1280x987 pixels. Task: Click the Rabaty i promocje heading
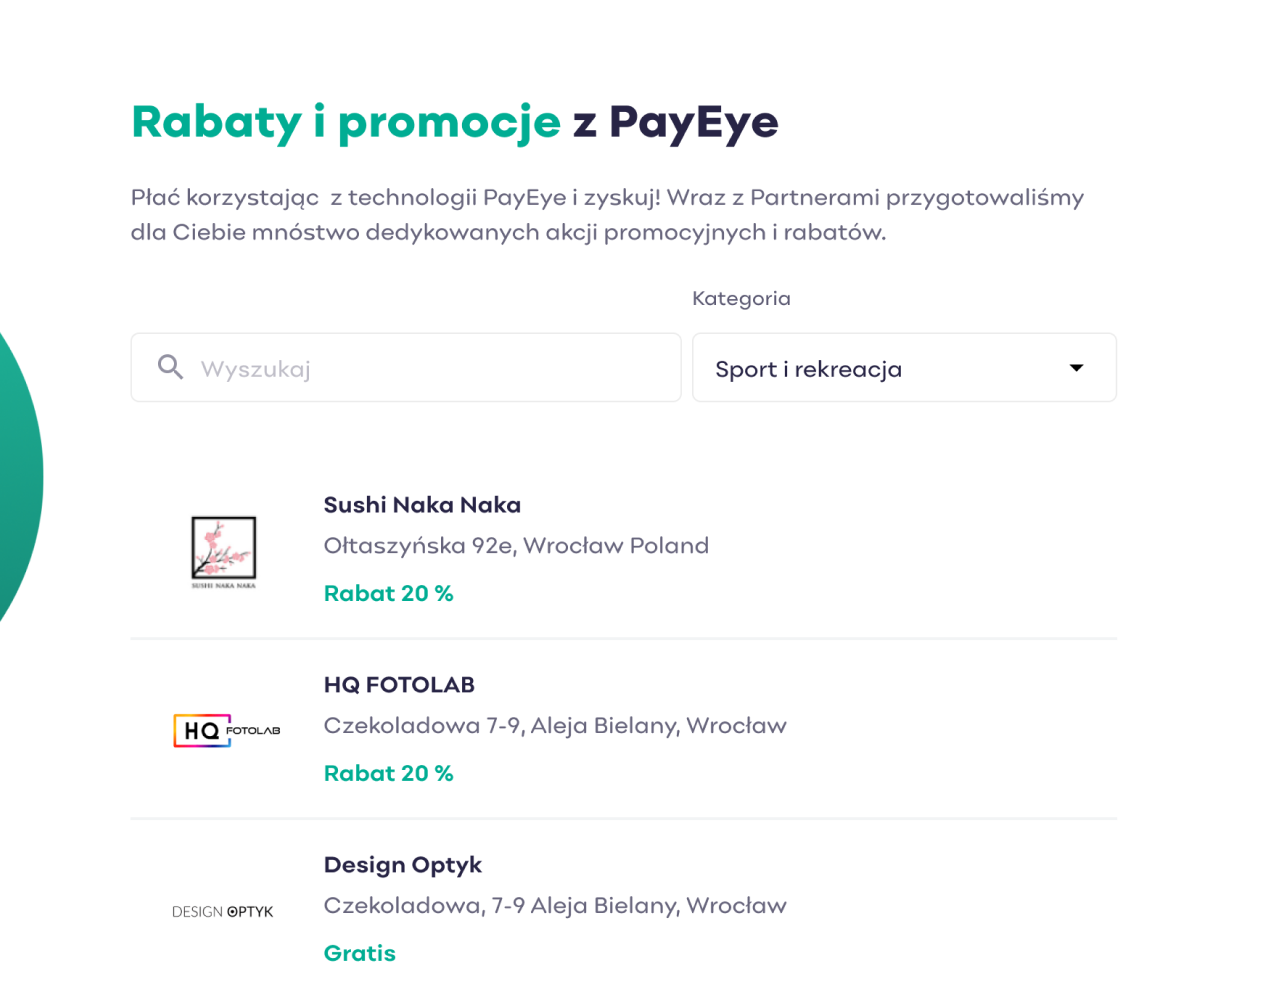tap(346, 122)
